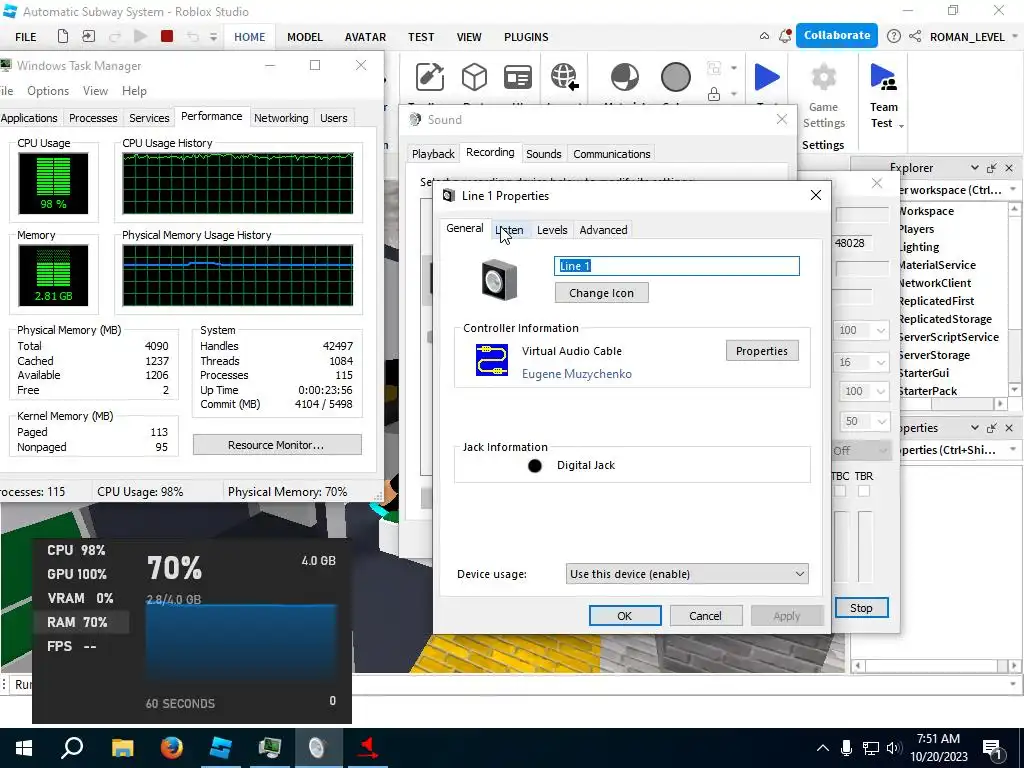Open the Material Manager sphere icon
The image size is (1024, 768).
[625, 77]
